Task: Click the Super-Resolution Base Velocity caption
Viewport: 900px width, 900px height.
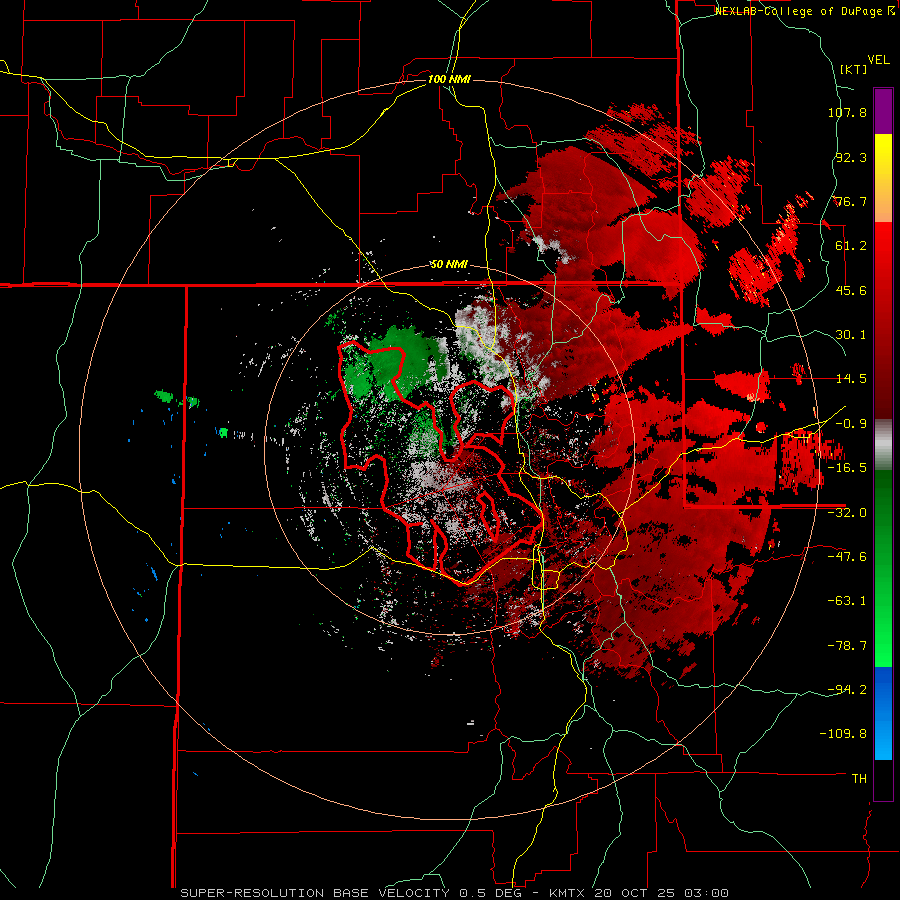Action: point(455,893)
